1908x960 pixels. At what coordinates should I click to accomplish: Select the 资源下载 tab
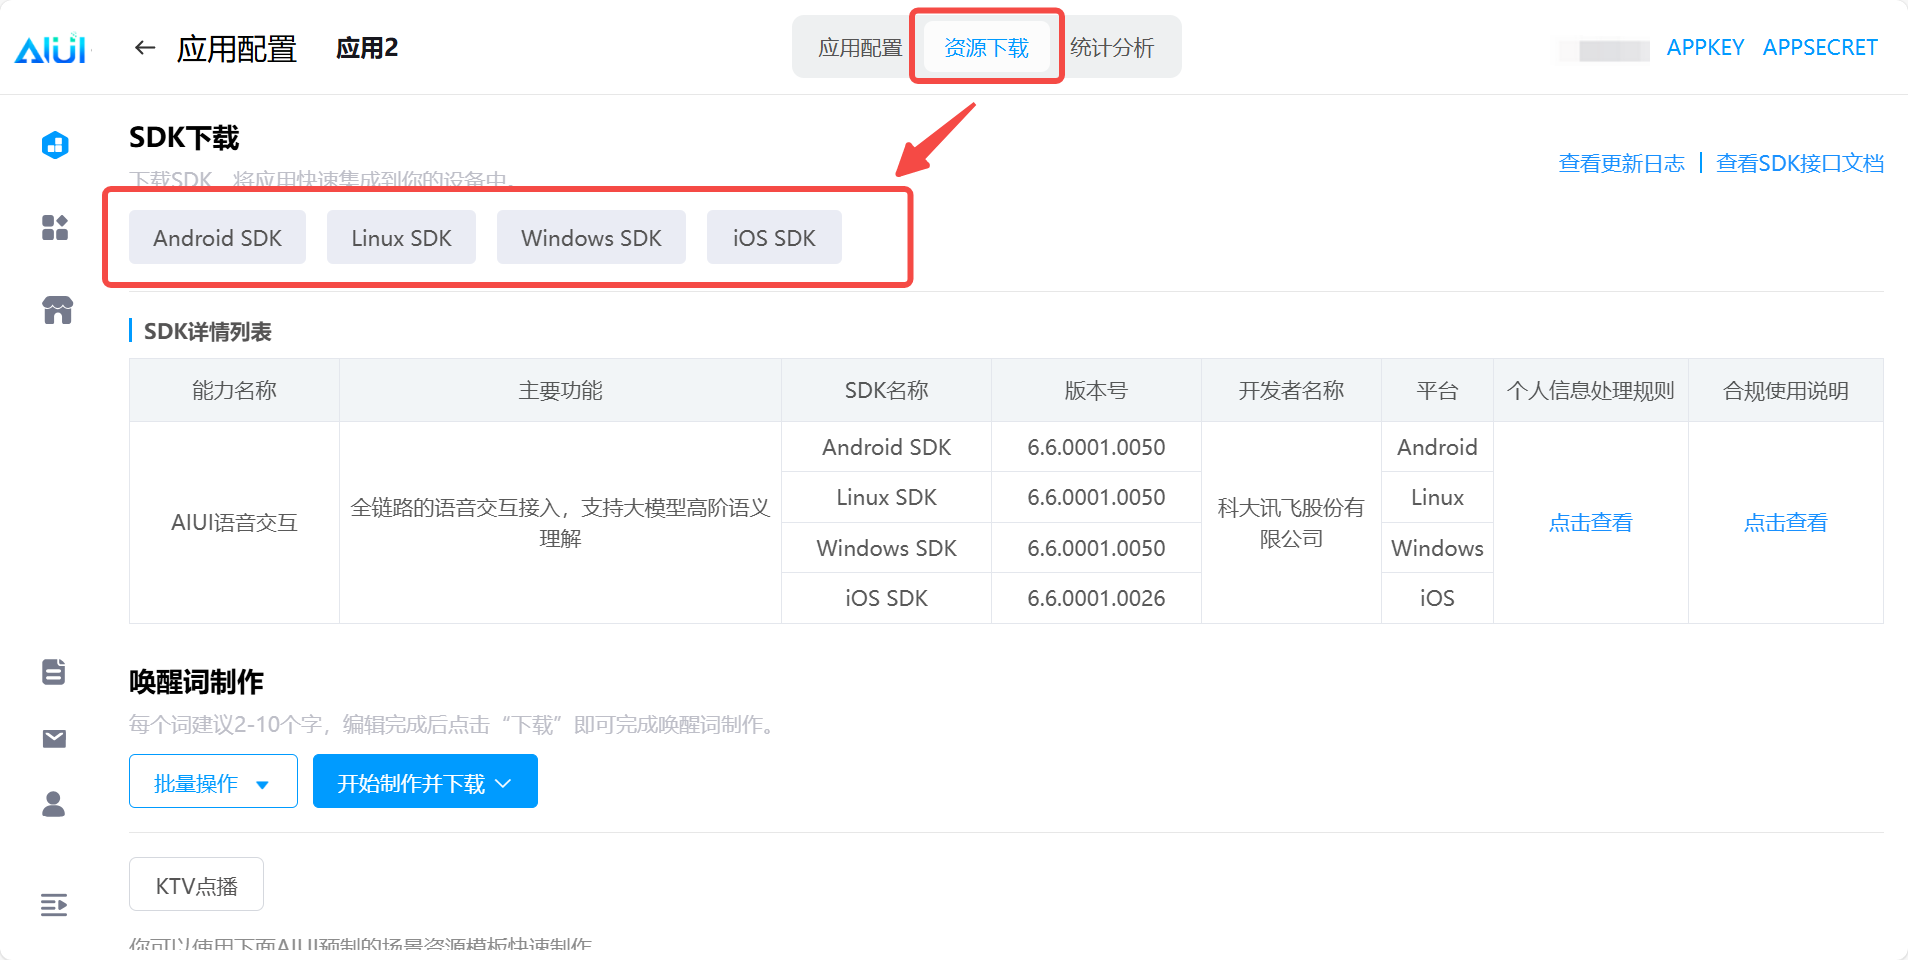tap(986, 48)
